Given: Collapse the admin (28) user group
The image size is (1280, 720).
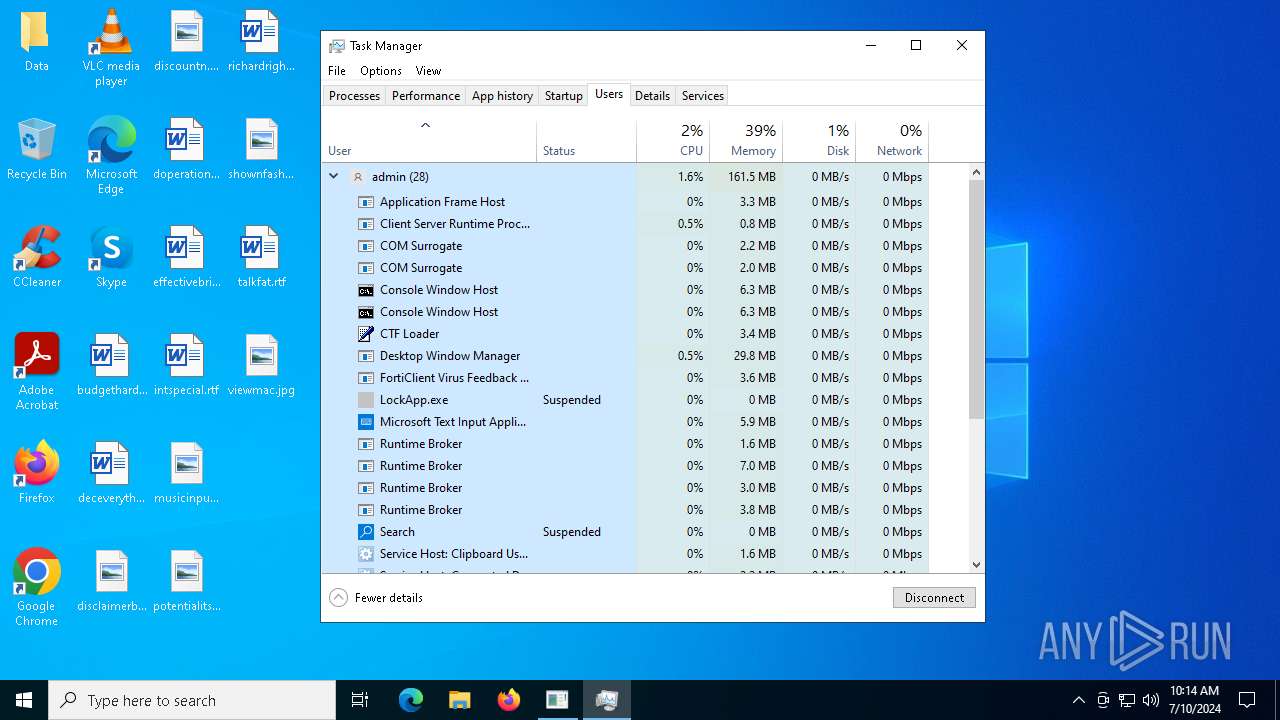Looking at the screenshot, I should click(334, 177).
